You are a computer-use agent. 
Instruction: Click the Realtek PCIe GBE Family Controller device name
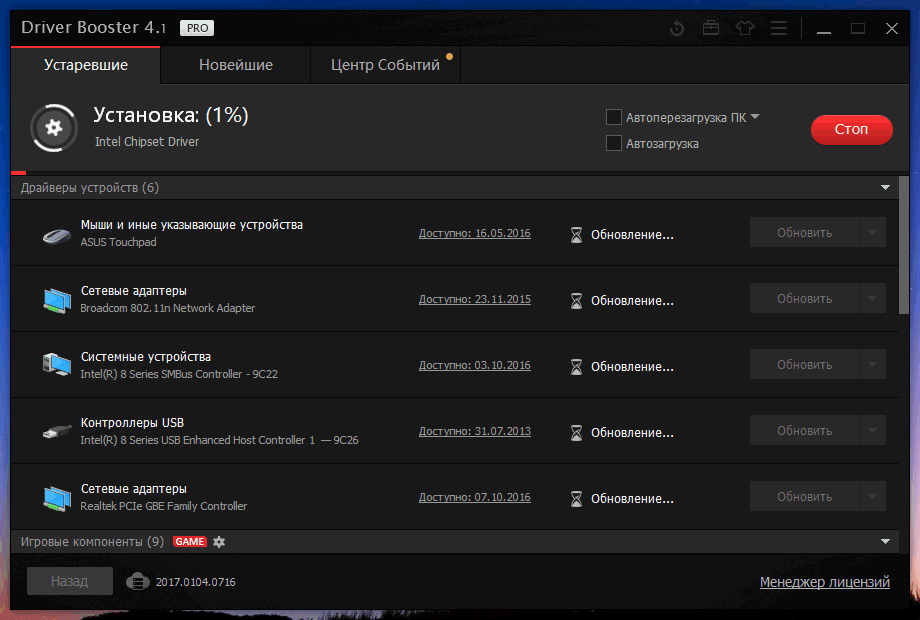164,506
